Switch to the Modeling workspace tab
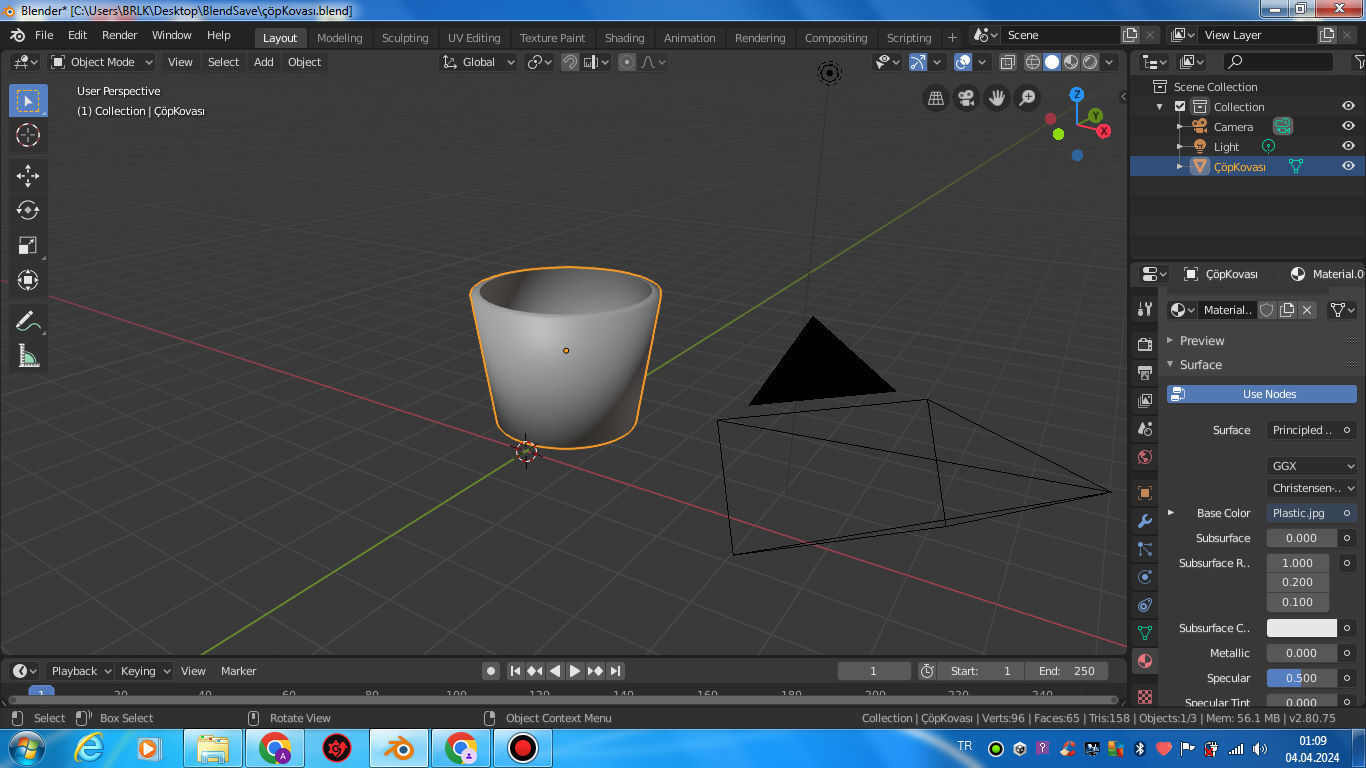This screenshot has height=768, width=1366. tap(340, 38)
